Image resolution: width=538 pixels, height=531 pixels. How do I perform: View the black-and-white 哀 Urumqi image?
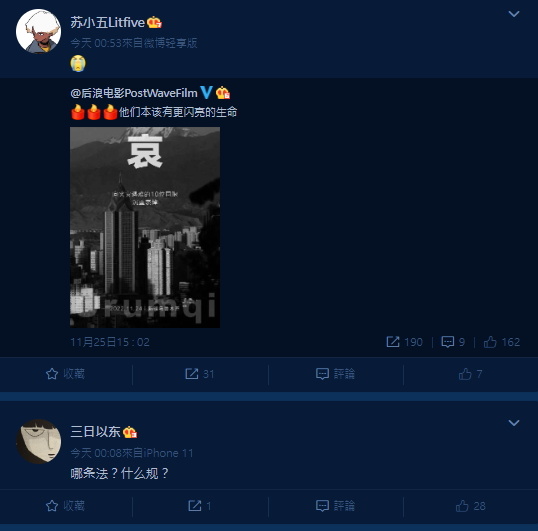(145, 227)
